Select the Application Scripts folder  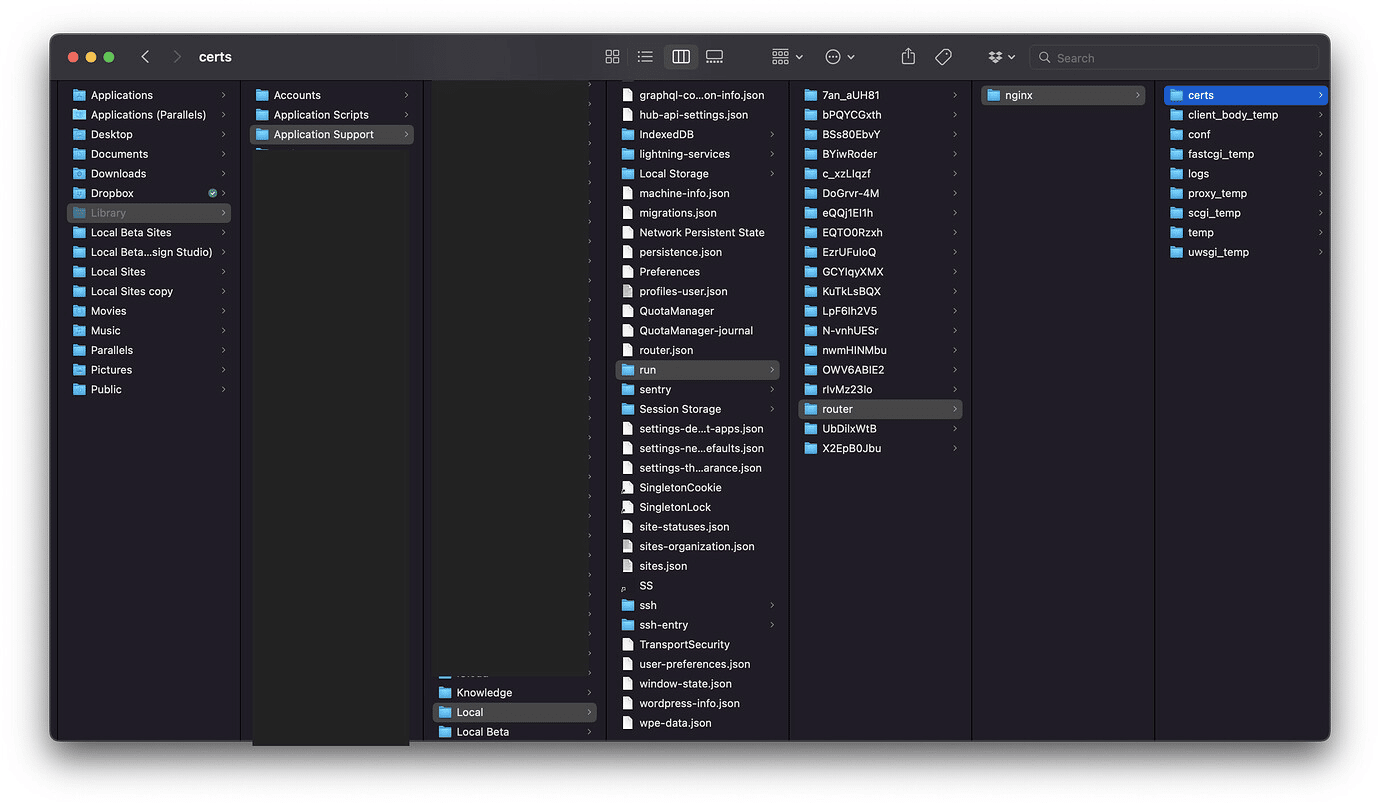[x=331, y=115]
